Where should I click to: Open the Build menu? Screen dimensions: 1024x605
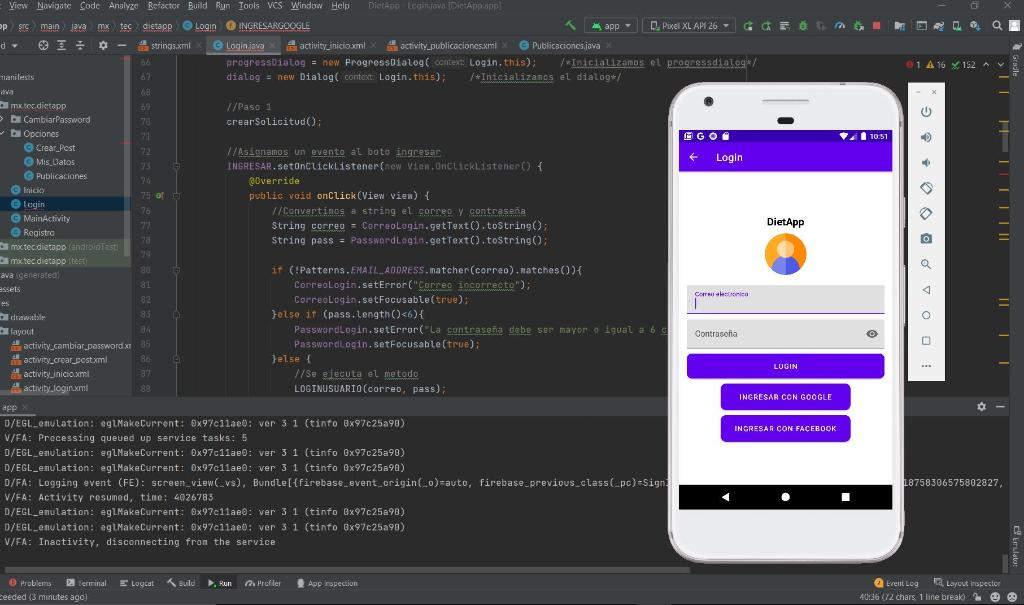coord(197,6)
